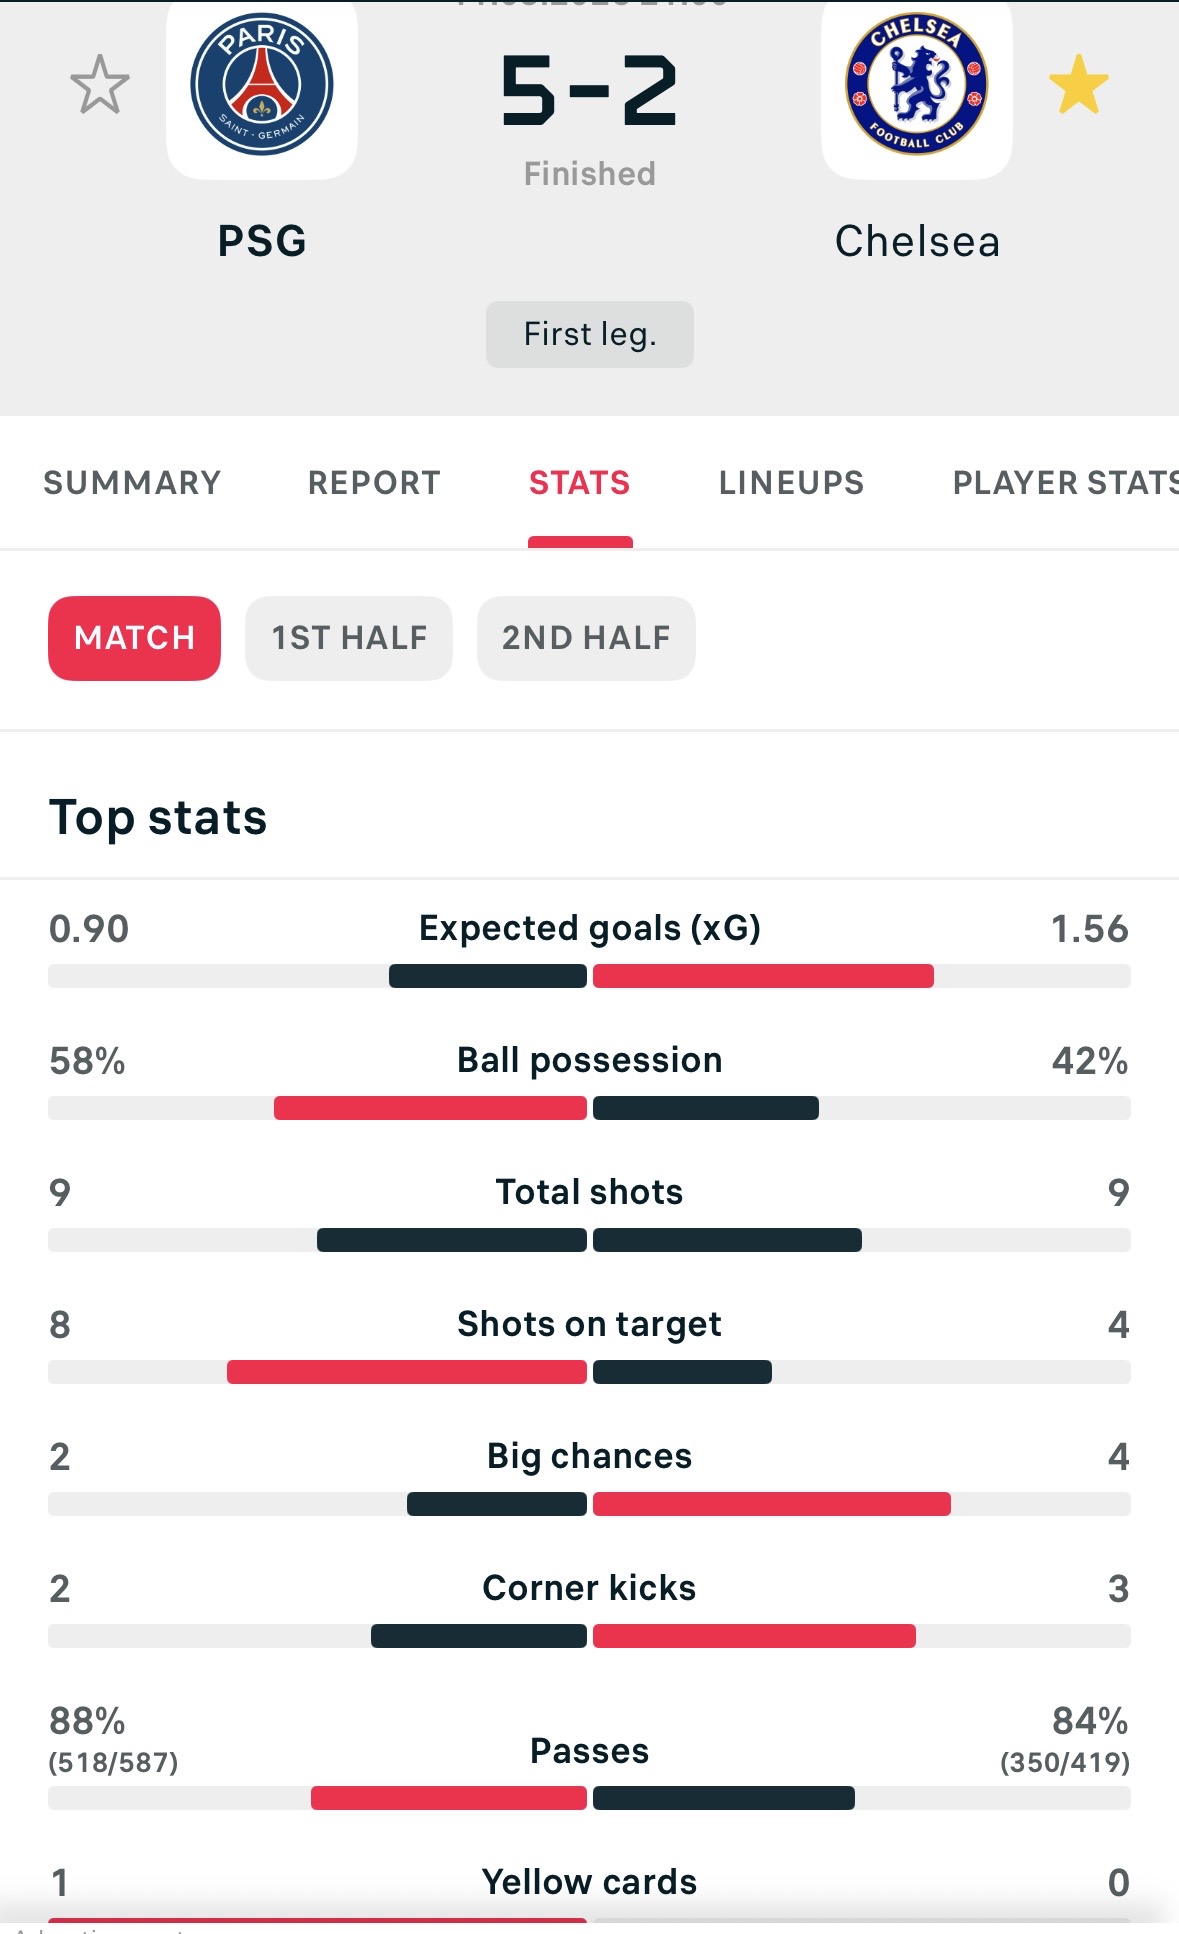This screenshot has height=1934, width=1179.
Task: Select the Match stats filter
Action: point(135,638)
